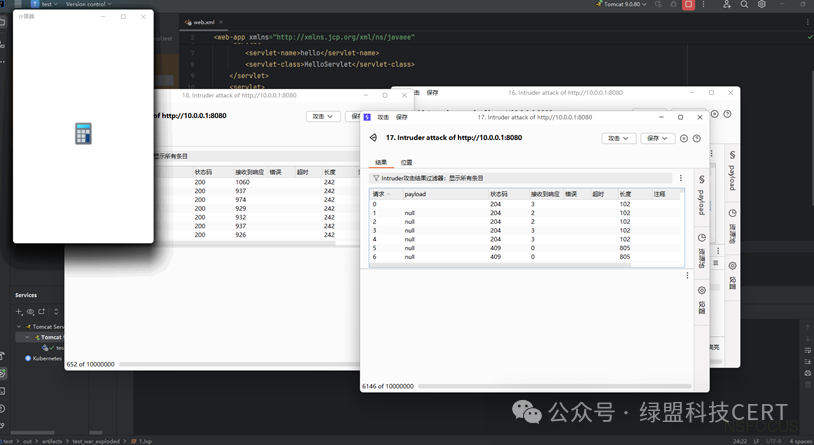Open the help question mark icon in attack 17
The image size is (814, 445).
pyautogui.click(x=697, y=138)
